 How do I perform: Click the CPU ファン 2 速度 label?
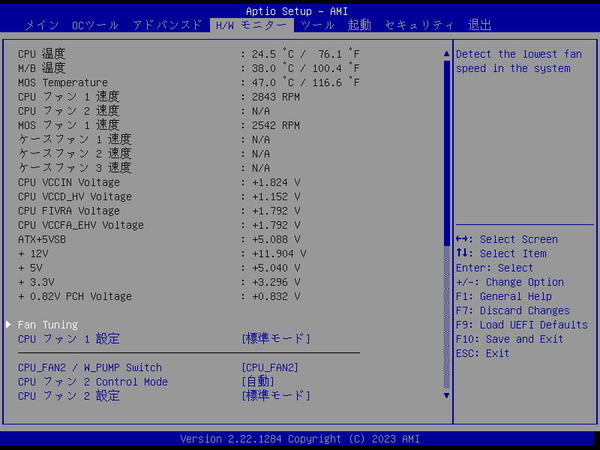(68, 111)
